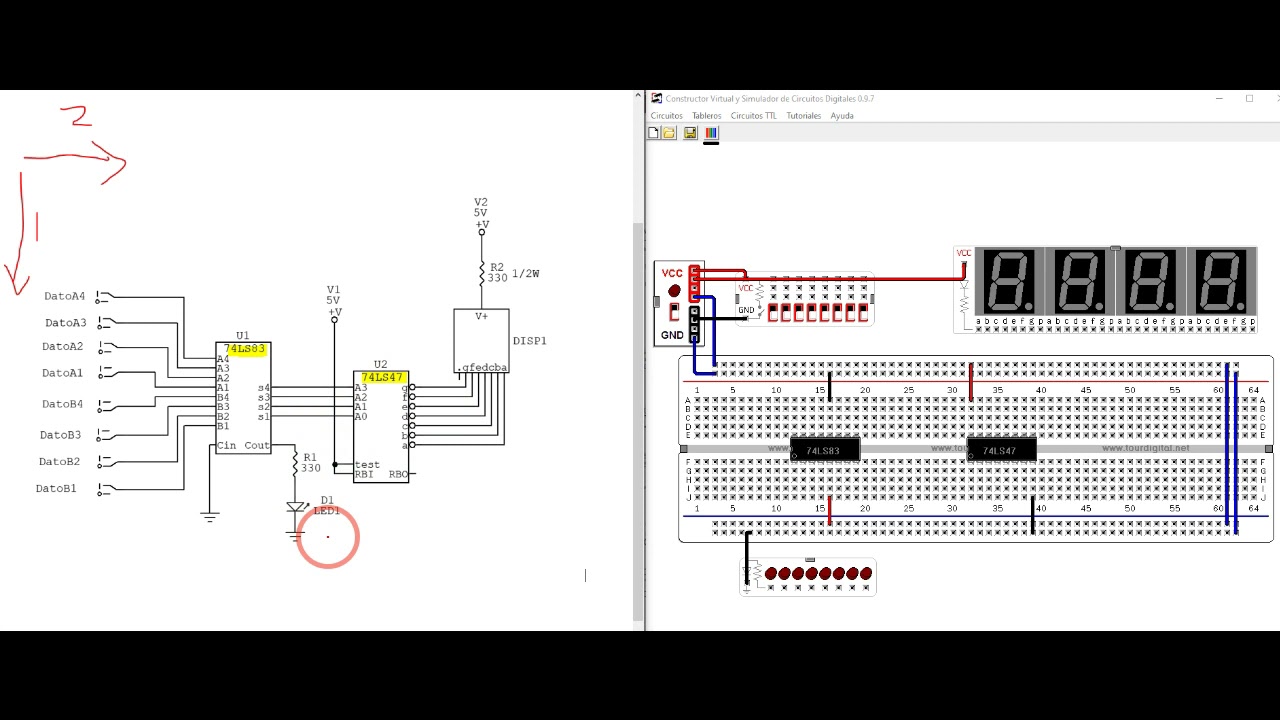The height and width of the screenshot is (720, 1280).
Task: Click the first LED of the LED module
Action: 772,574
